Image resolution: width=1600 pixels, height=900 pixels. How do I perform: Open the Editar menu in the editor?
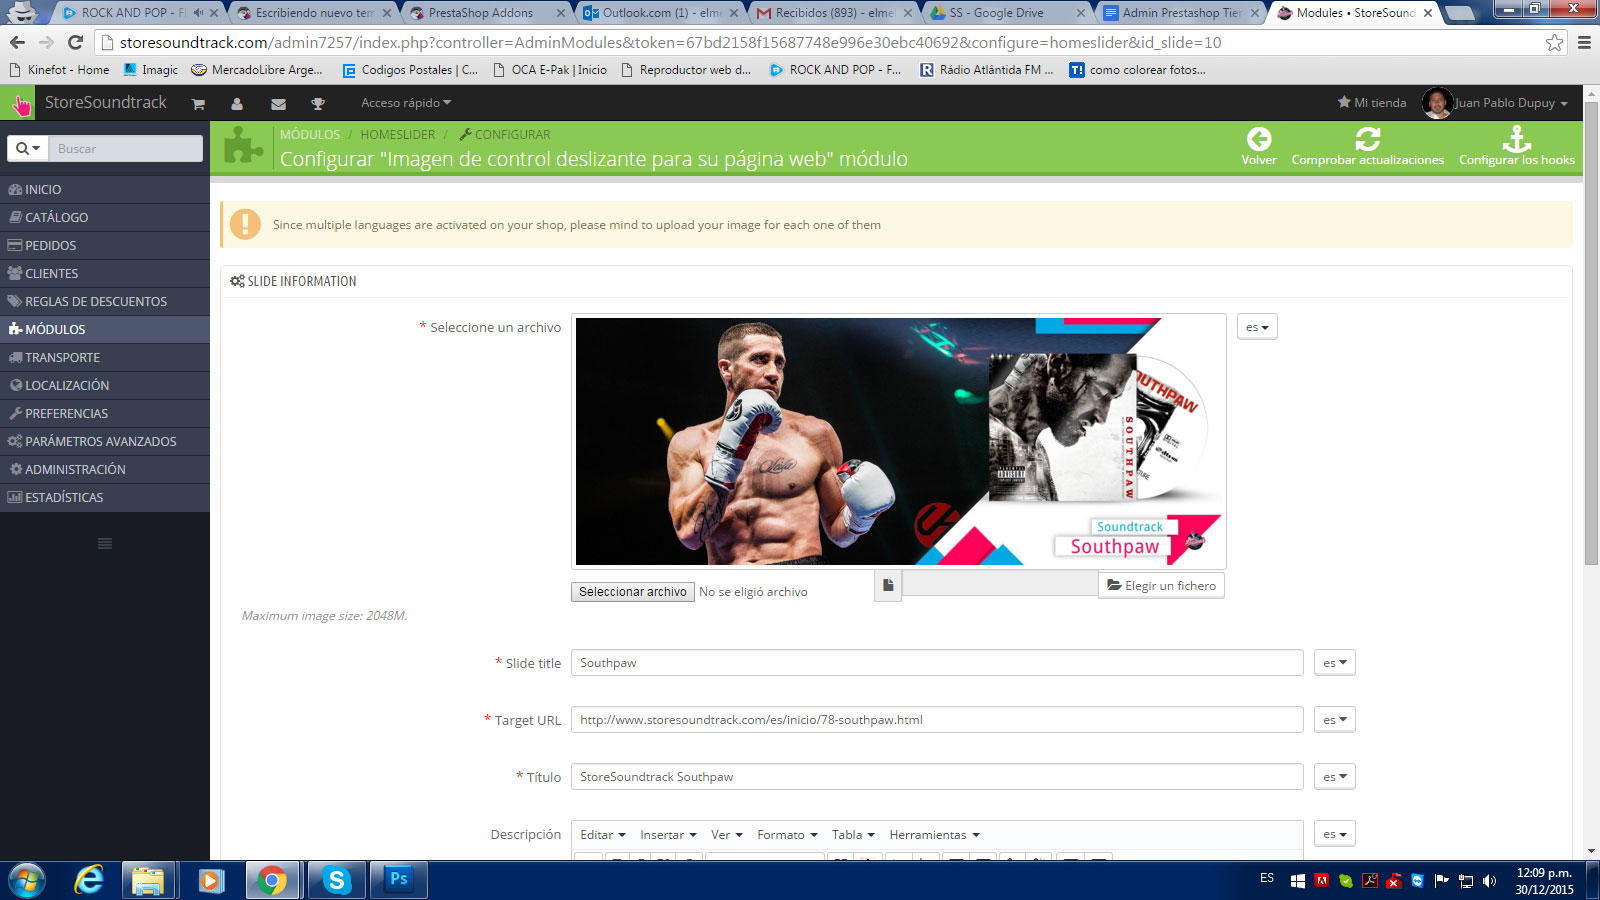(x=603, y=835)
